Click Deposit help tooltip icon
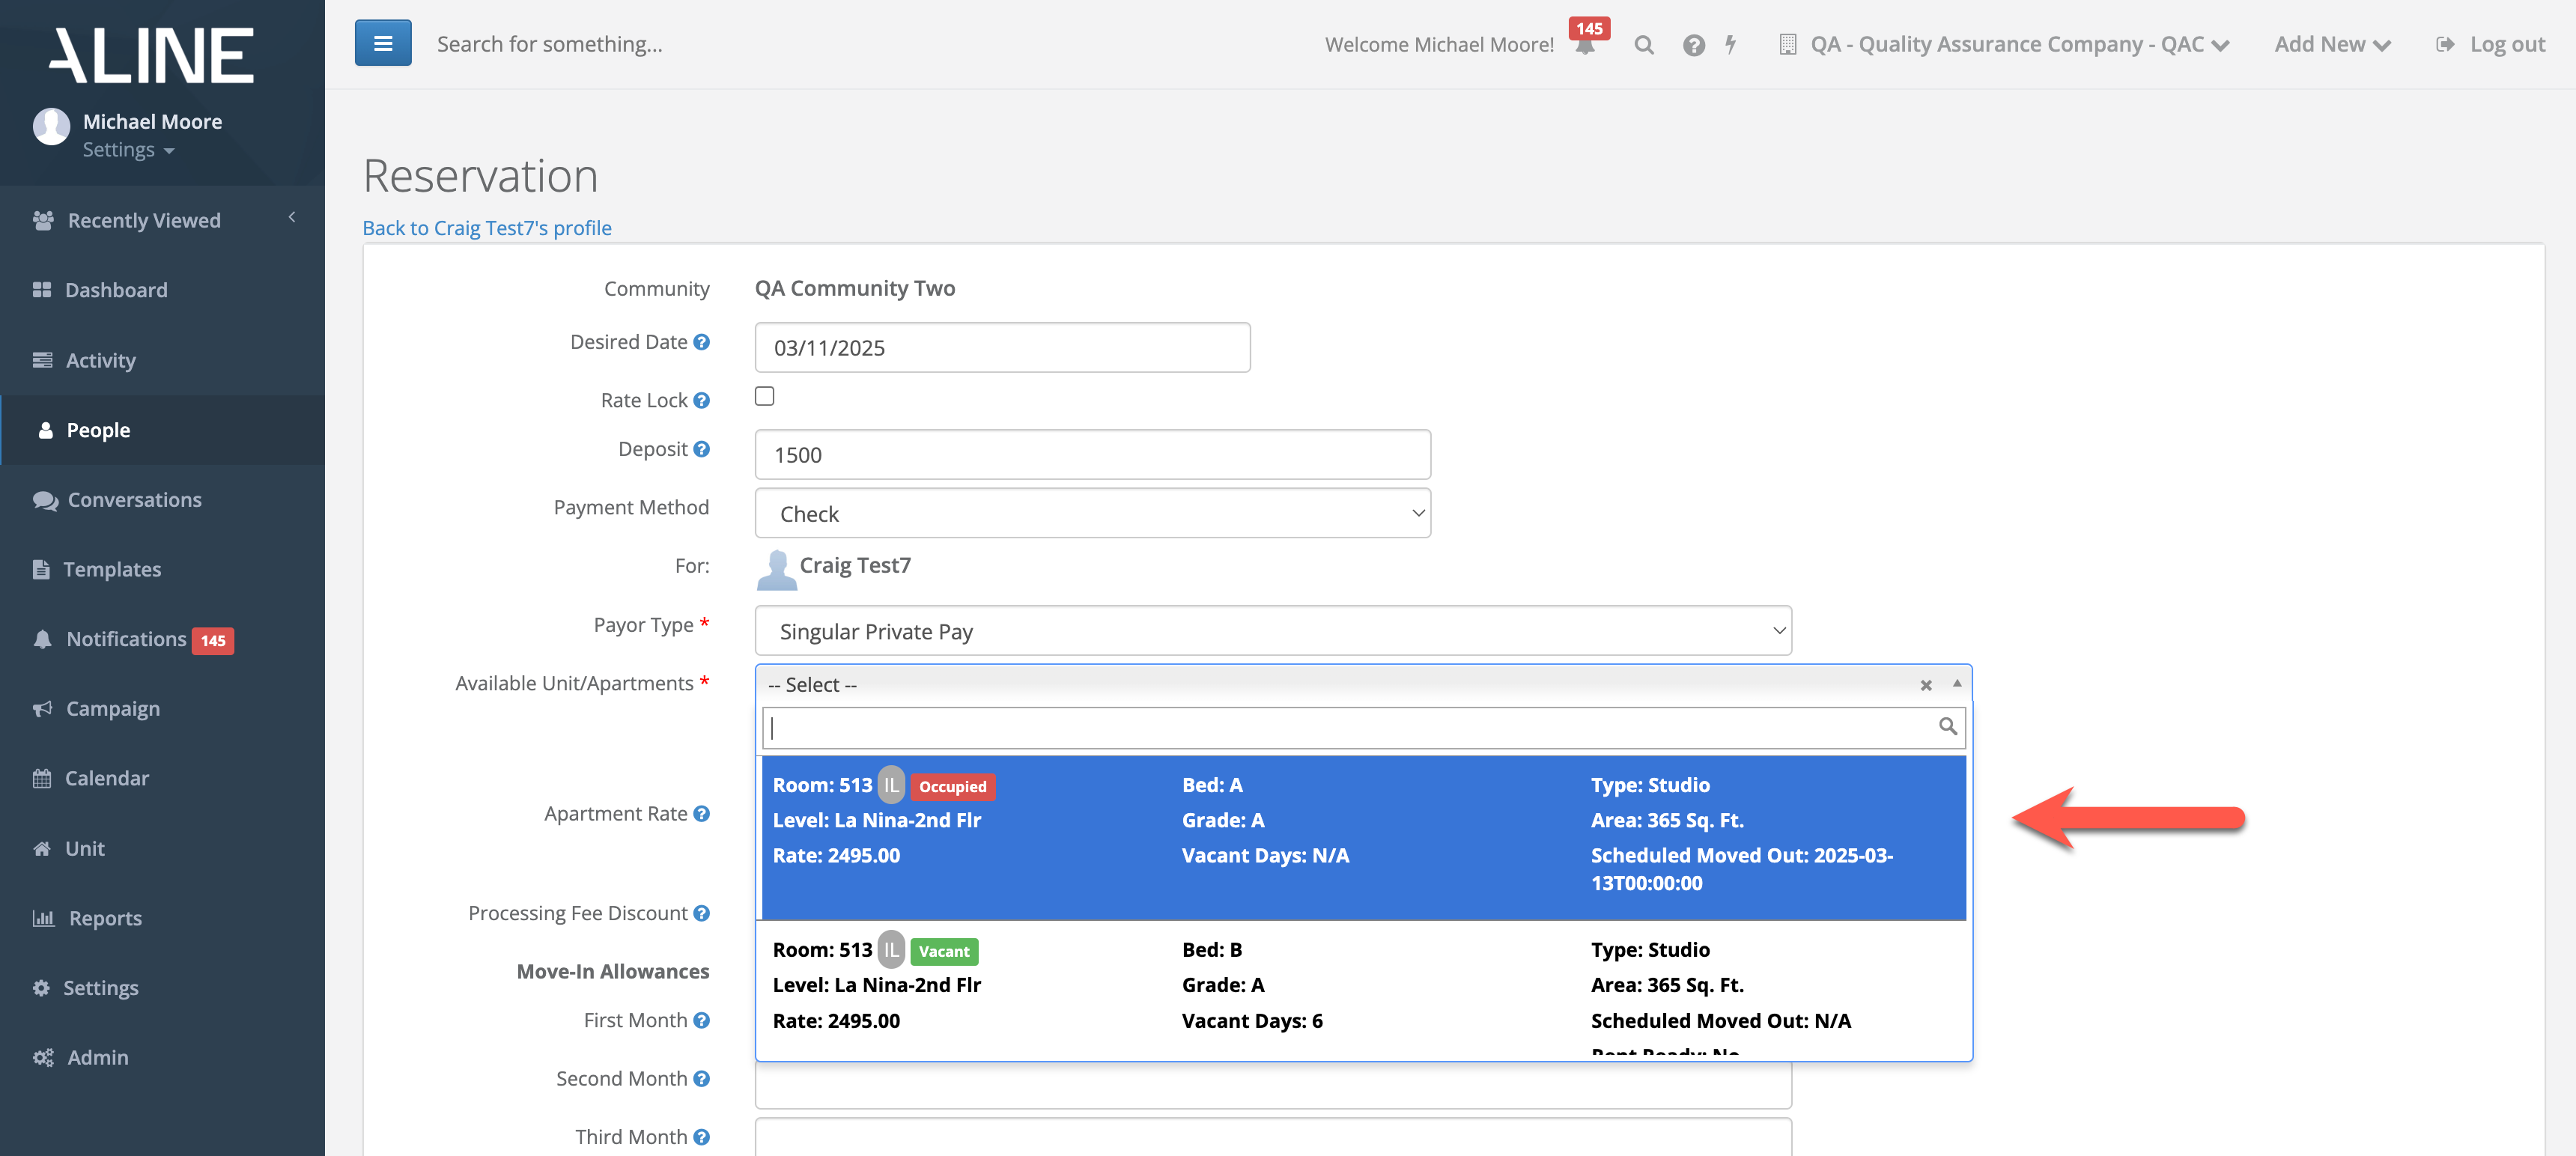 click(x=702, y=449)
